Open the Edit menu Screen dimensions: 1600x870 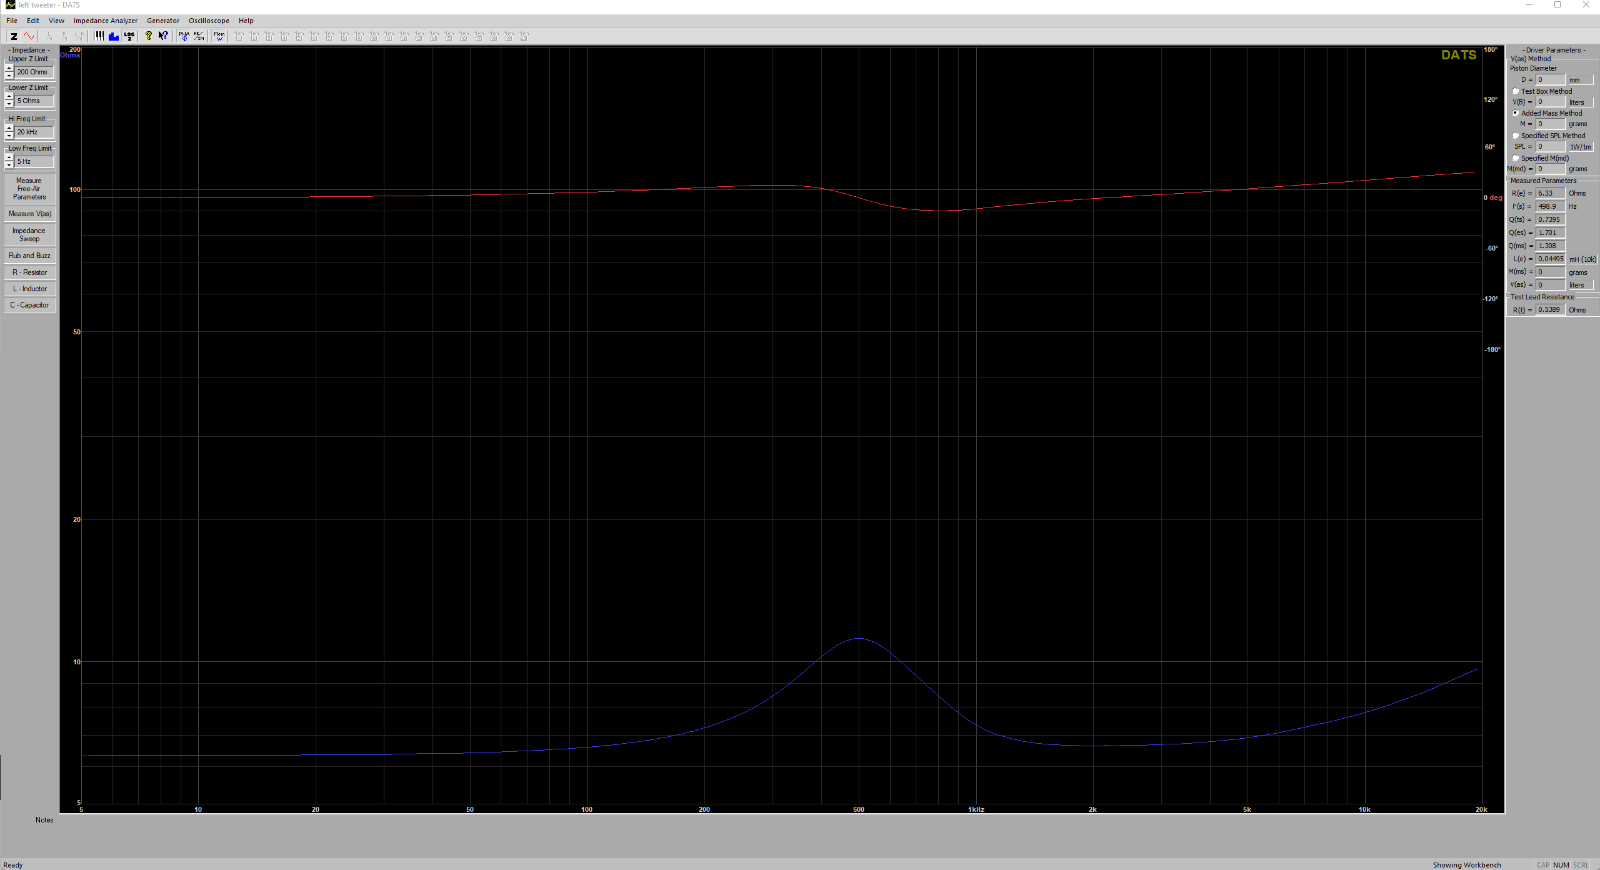(33, 20)
